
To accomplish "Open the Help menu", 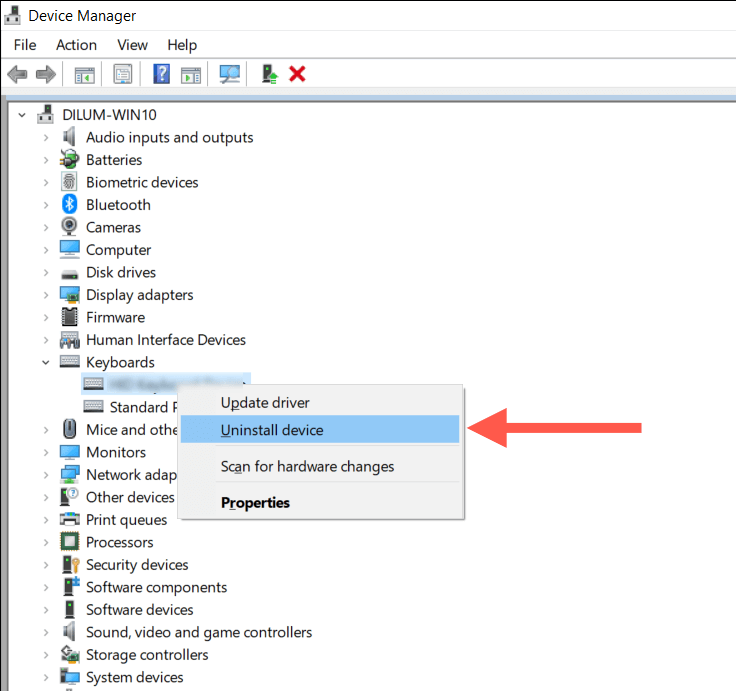I will (x=182, y=45).
